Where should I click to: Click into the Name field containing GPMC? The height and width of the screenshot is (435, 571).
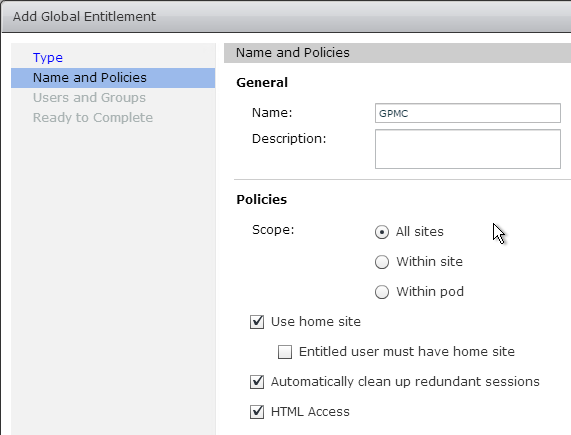[468, 113]
